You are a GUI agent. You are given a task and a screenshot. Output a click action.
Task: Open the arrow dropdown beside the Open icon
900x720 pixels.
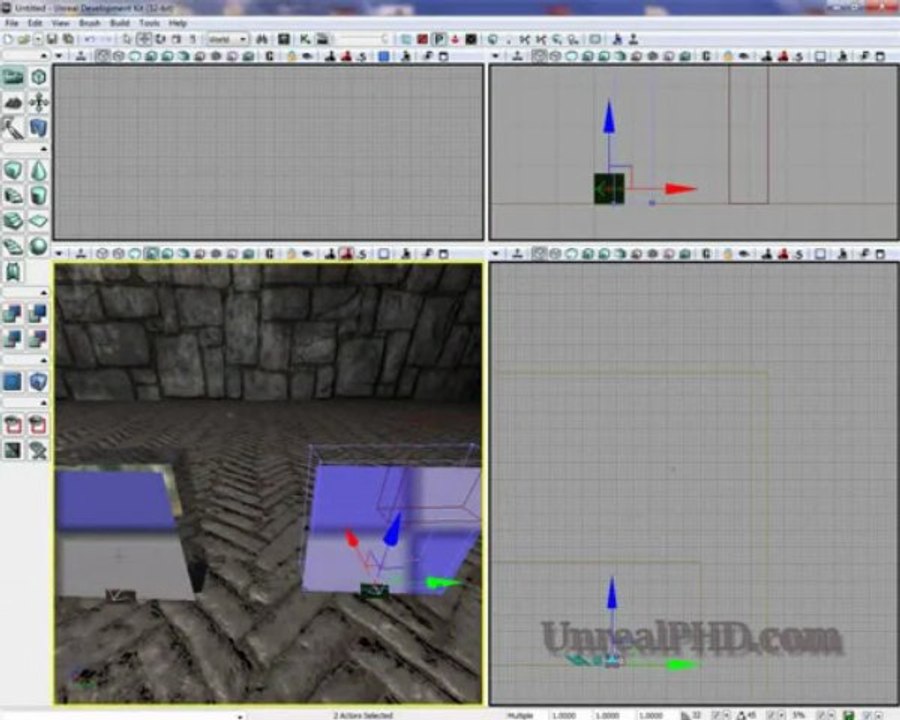pos(38,39)
